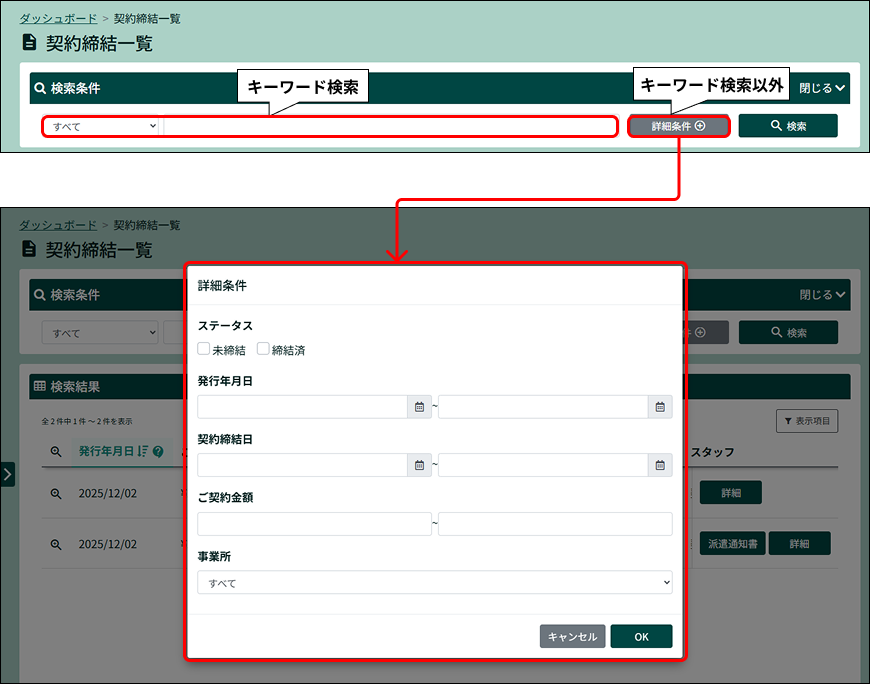Open the calendar for 発行年月日 end date
Image resolution: width=870 pixels, height=684 pixels.
coord(660,407)
